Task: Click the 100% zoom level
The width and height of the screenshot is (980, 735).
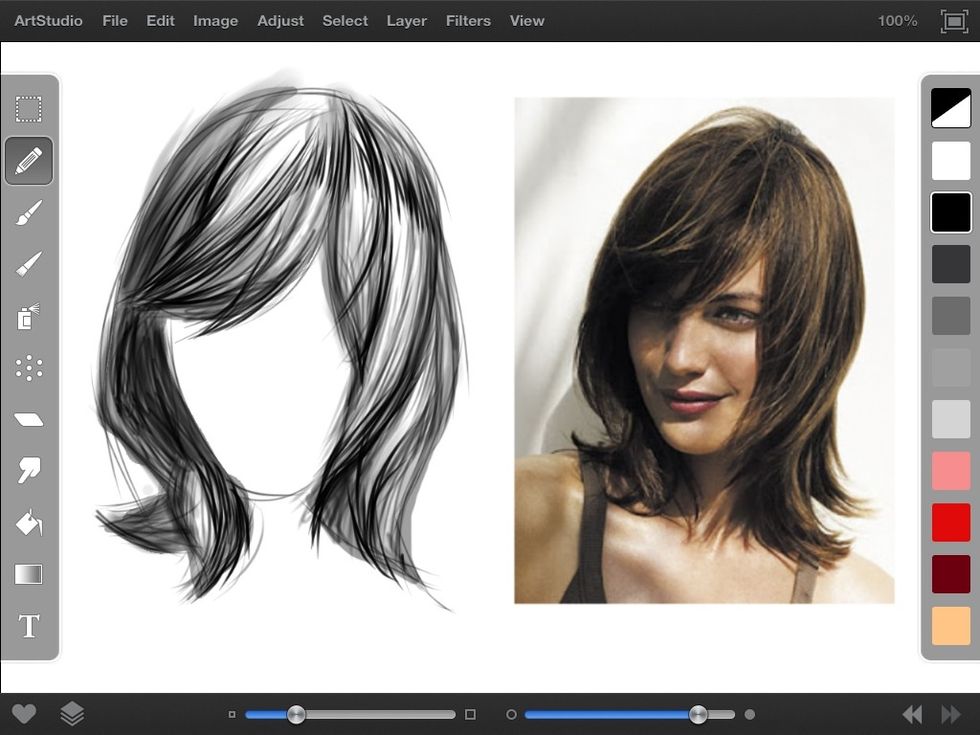Action: pyautogui.click(x=898, y=21)
